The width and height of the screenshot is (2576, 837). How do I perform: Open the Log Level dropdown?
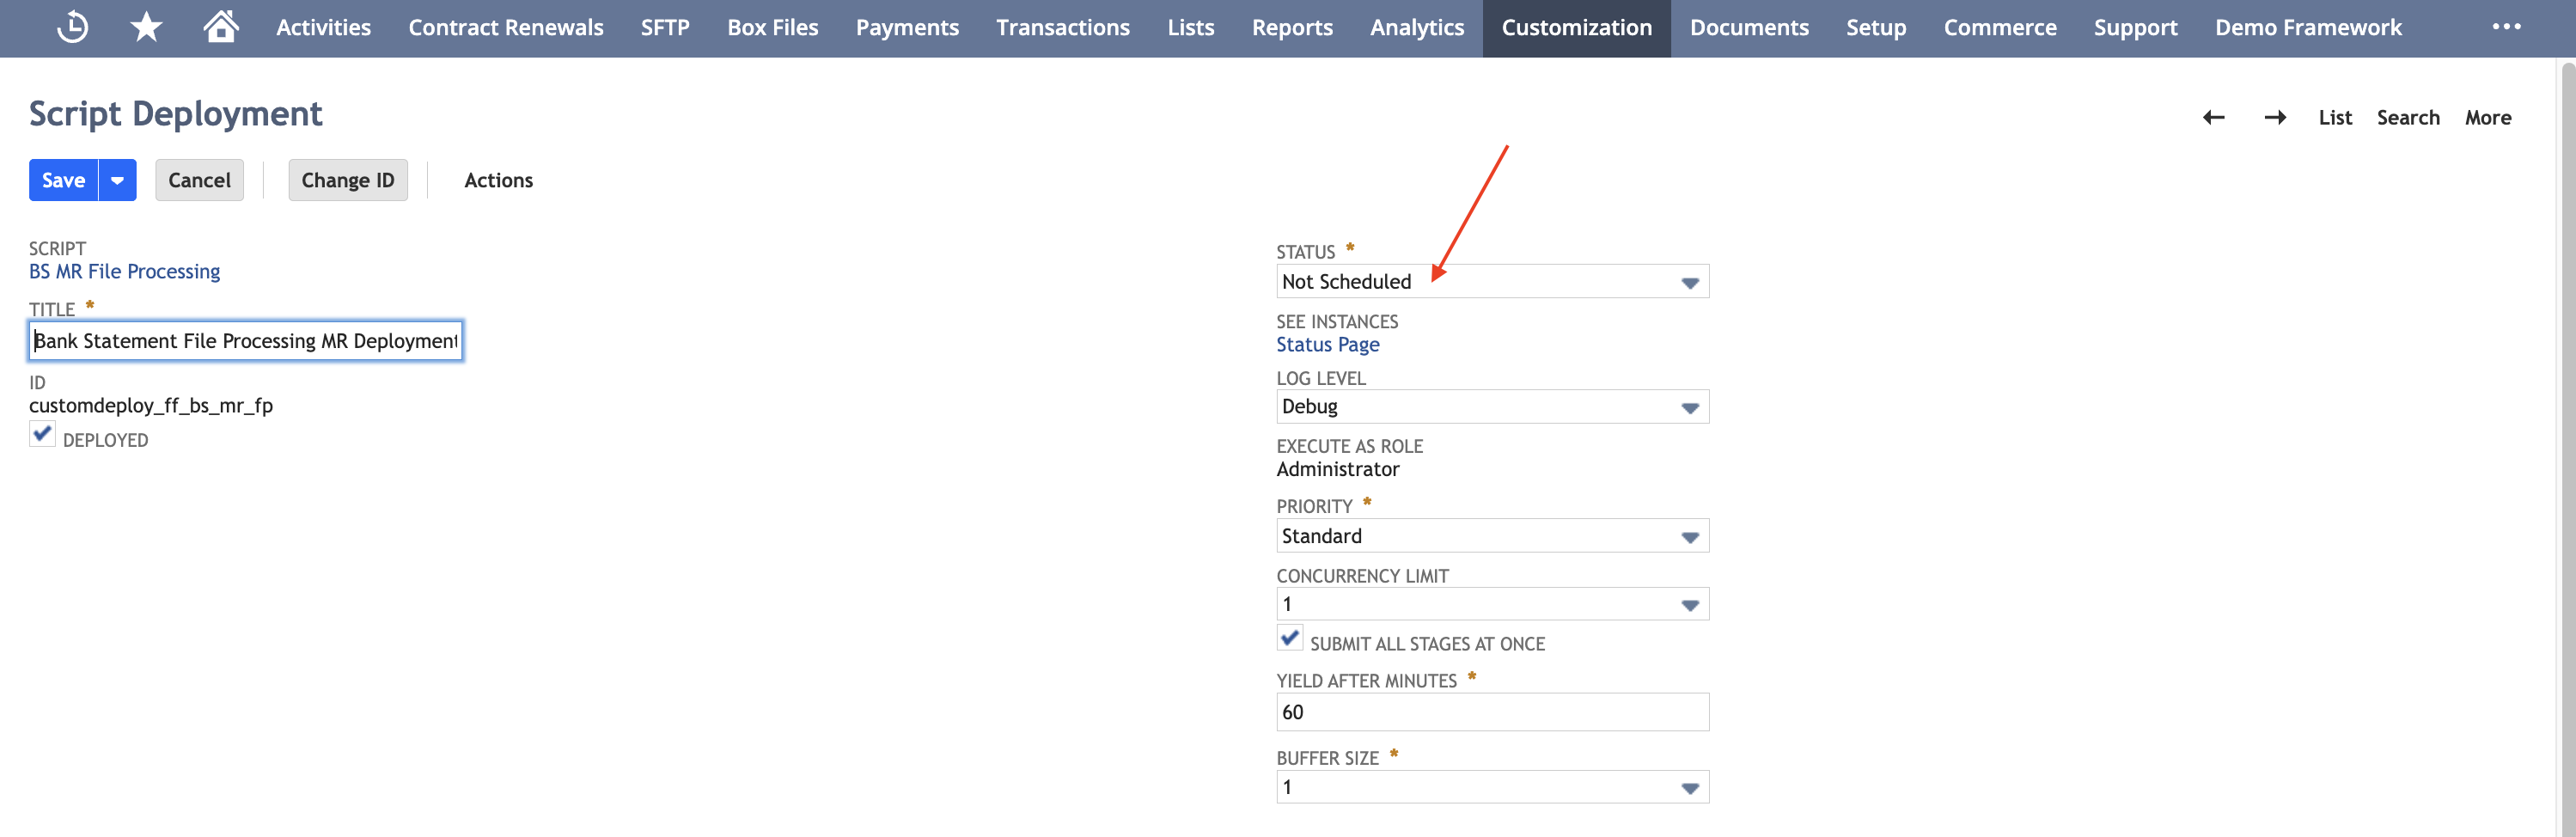click(x=1492, y=407)
